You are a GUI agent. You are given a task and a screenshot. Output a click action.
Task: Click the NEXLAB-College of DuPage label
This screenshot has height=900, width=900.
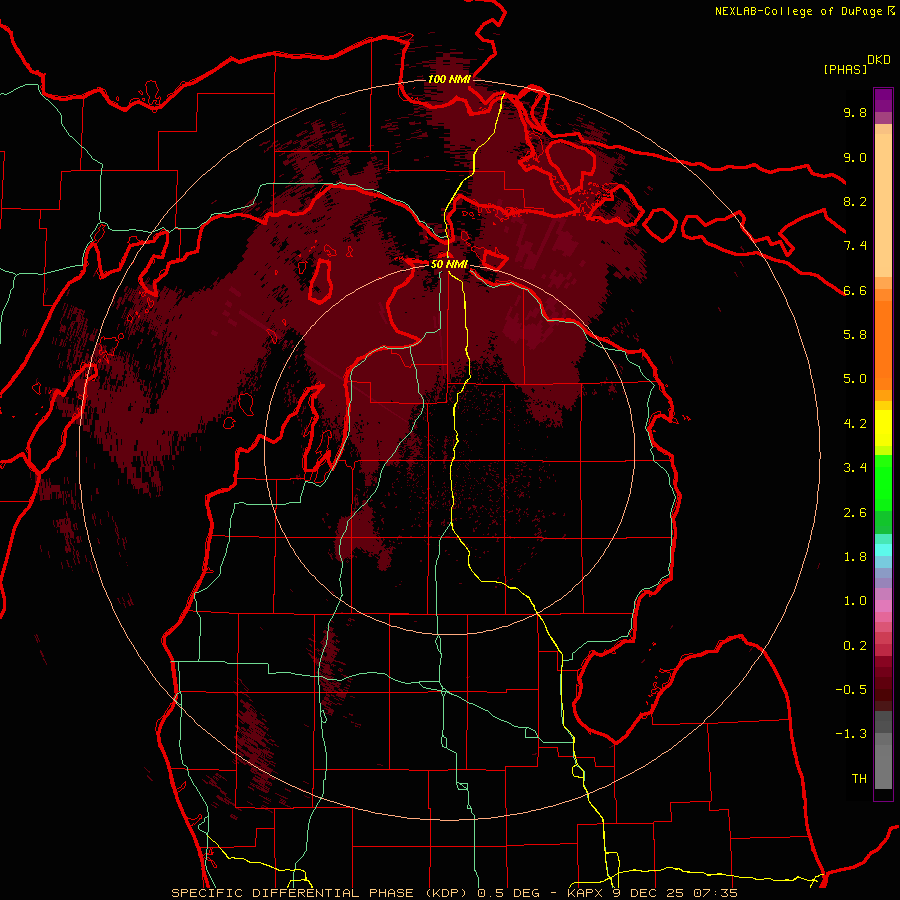(x=801, y=11)
